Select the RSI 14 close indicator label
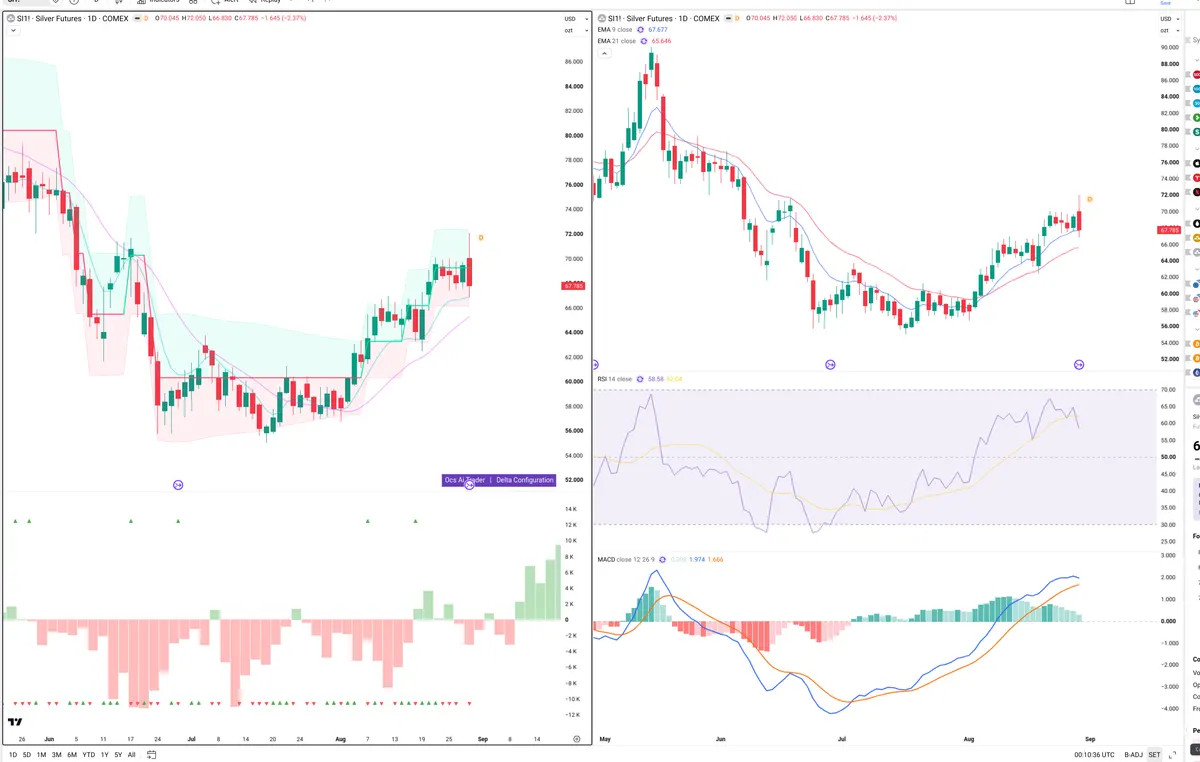Screen dimensions: 1200x762 point(614,379)
